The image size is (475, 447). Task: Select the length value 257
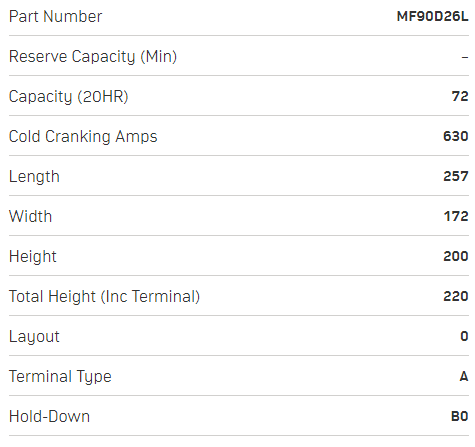click(456, 176)
